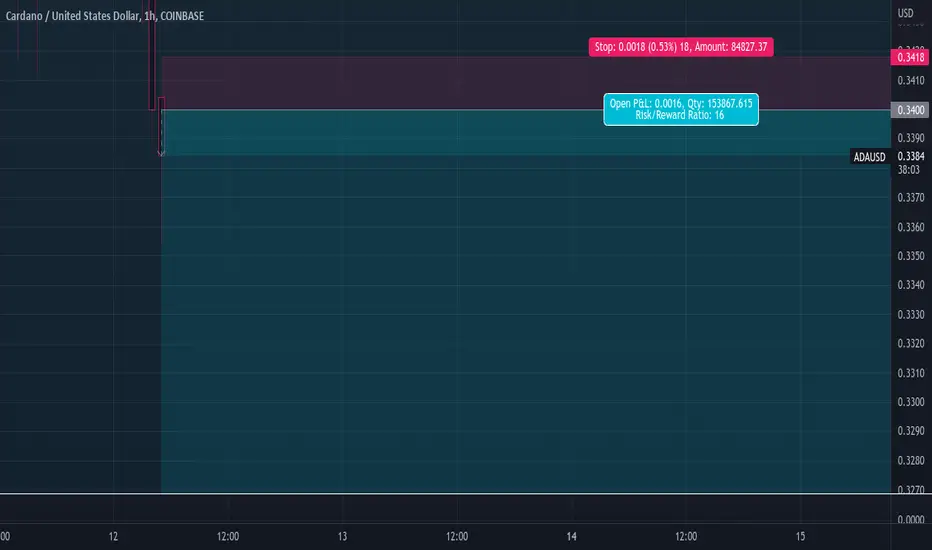The image size is (932, 550).
Task: Select the teal profit target zone
Action: [x=525, y=301]
